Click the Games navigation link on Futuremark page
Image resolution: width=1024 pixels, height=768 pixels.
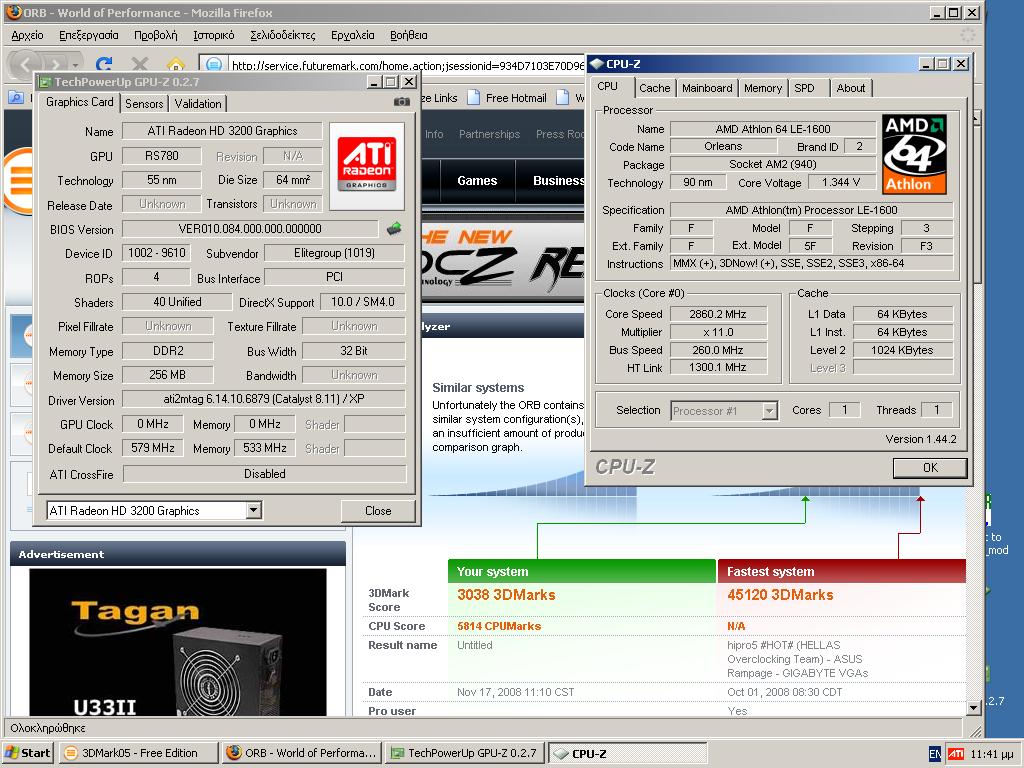click(x=477, y=181)
